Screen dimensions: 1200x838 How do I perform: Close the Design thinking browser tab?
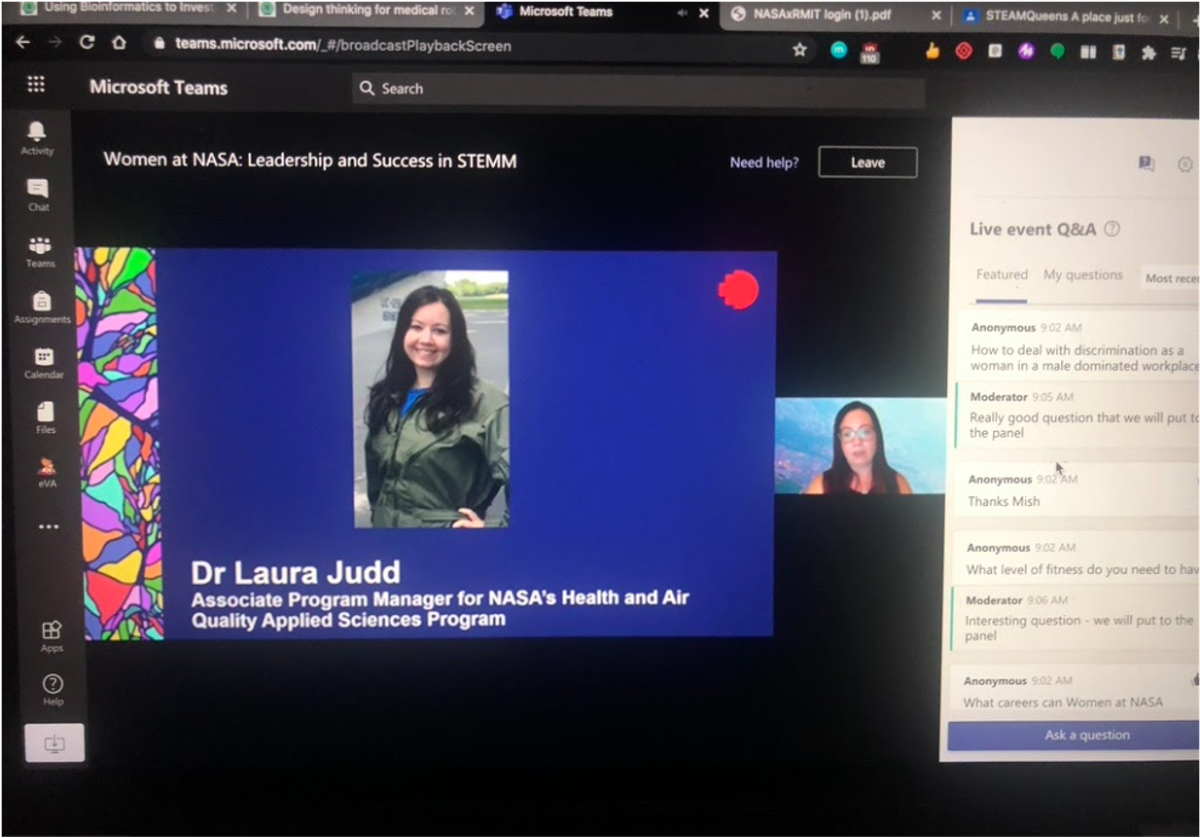(470, 11)
